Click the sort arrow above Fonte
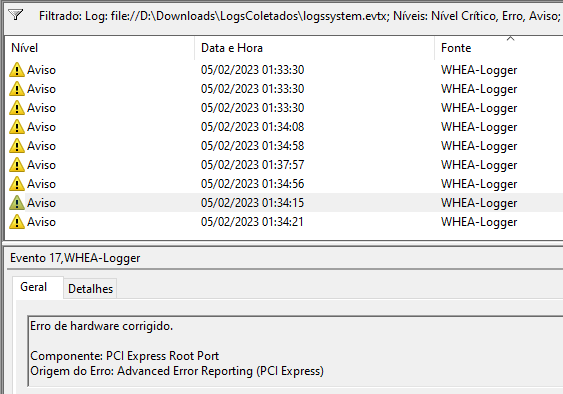The width and height of the screenshot is (563, 394). pos(510,38)
